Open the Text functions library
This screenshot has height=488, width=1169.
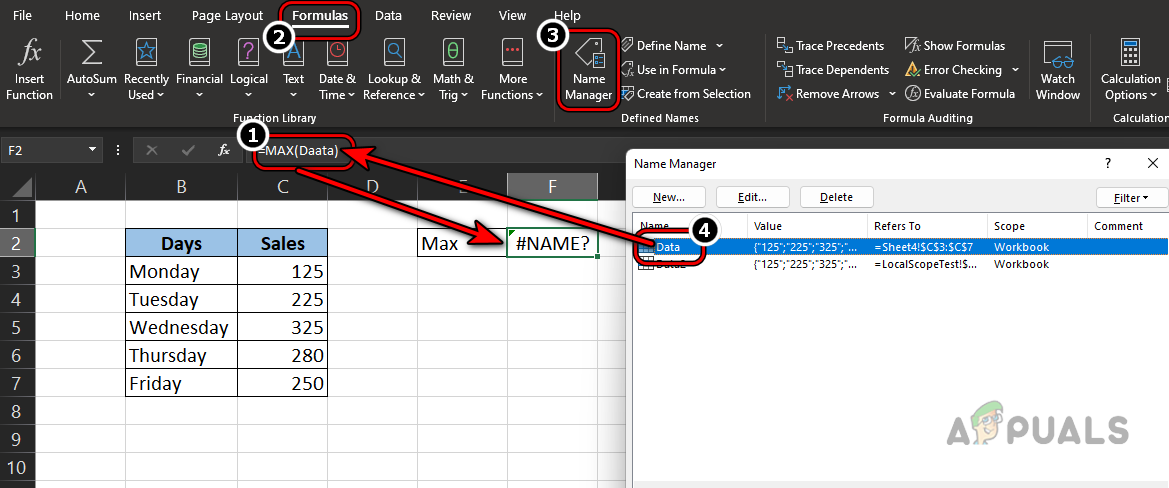[293, 69]
